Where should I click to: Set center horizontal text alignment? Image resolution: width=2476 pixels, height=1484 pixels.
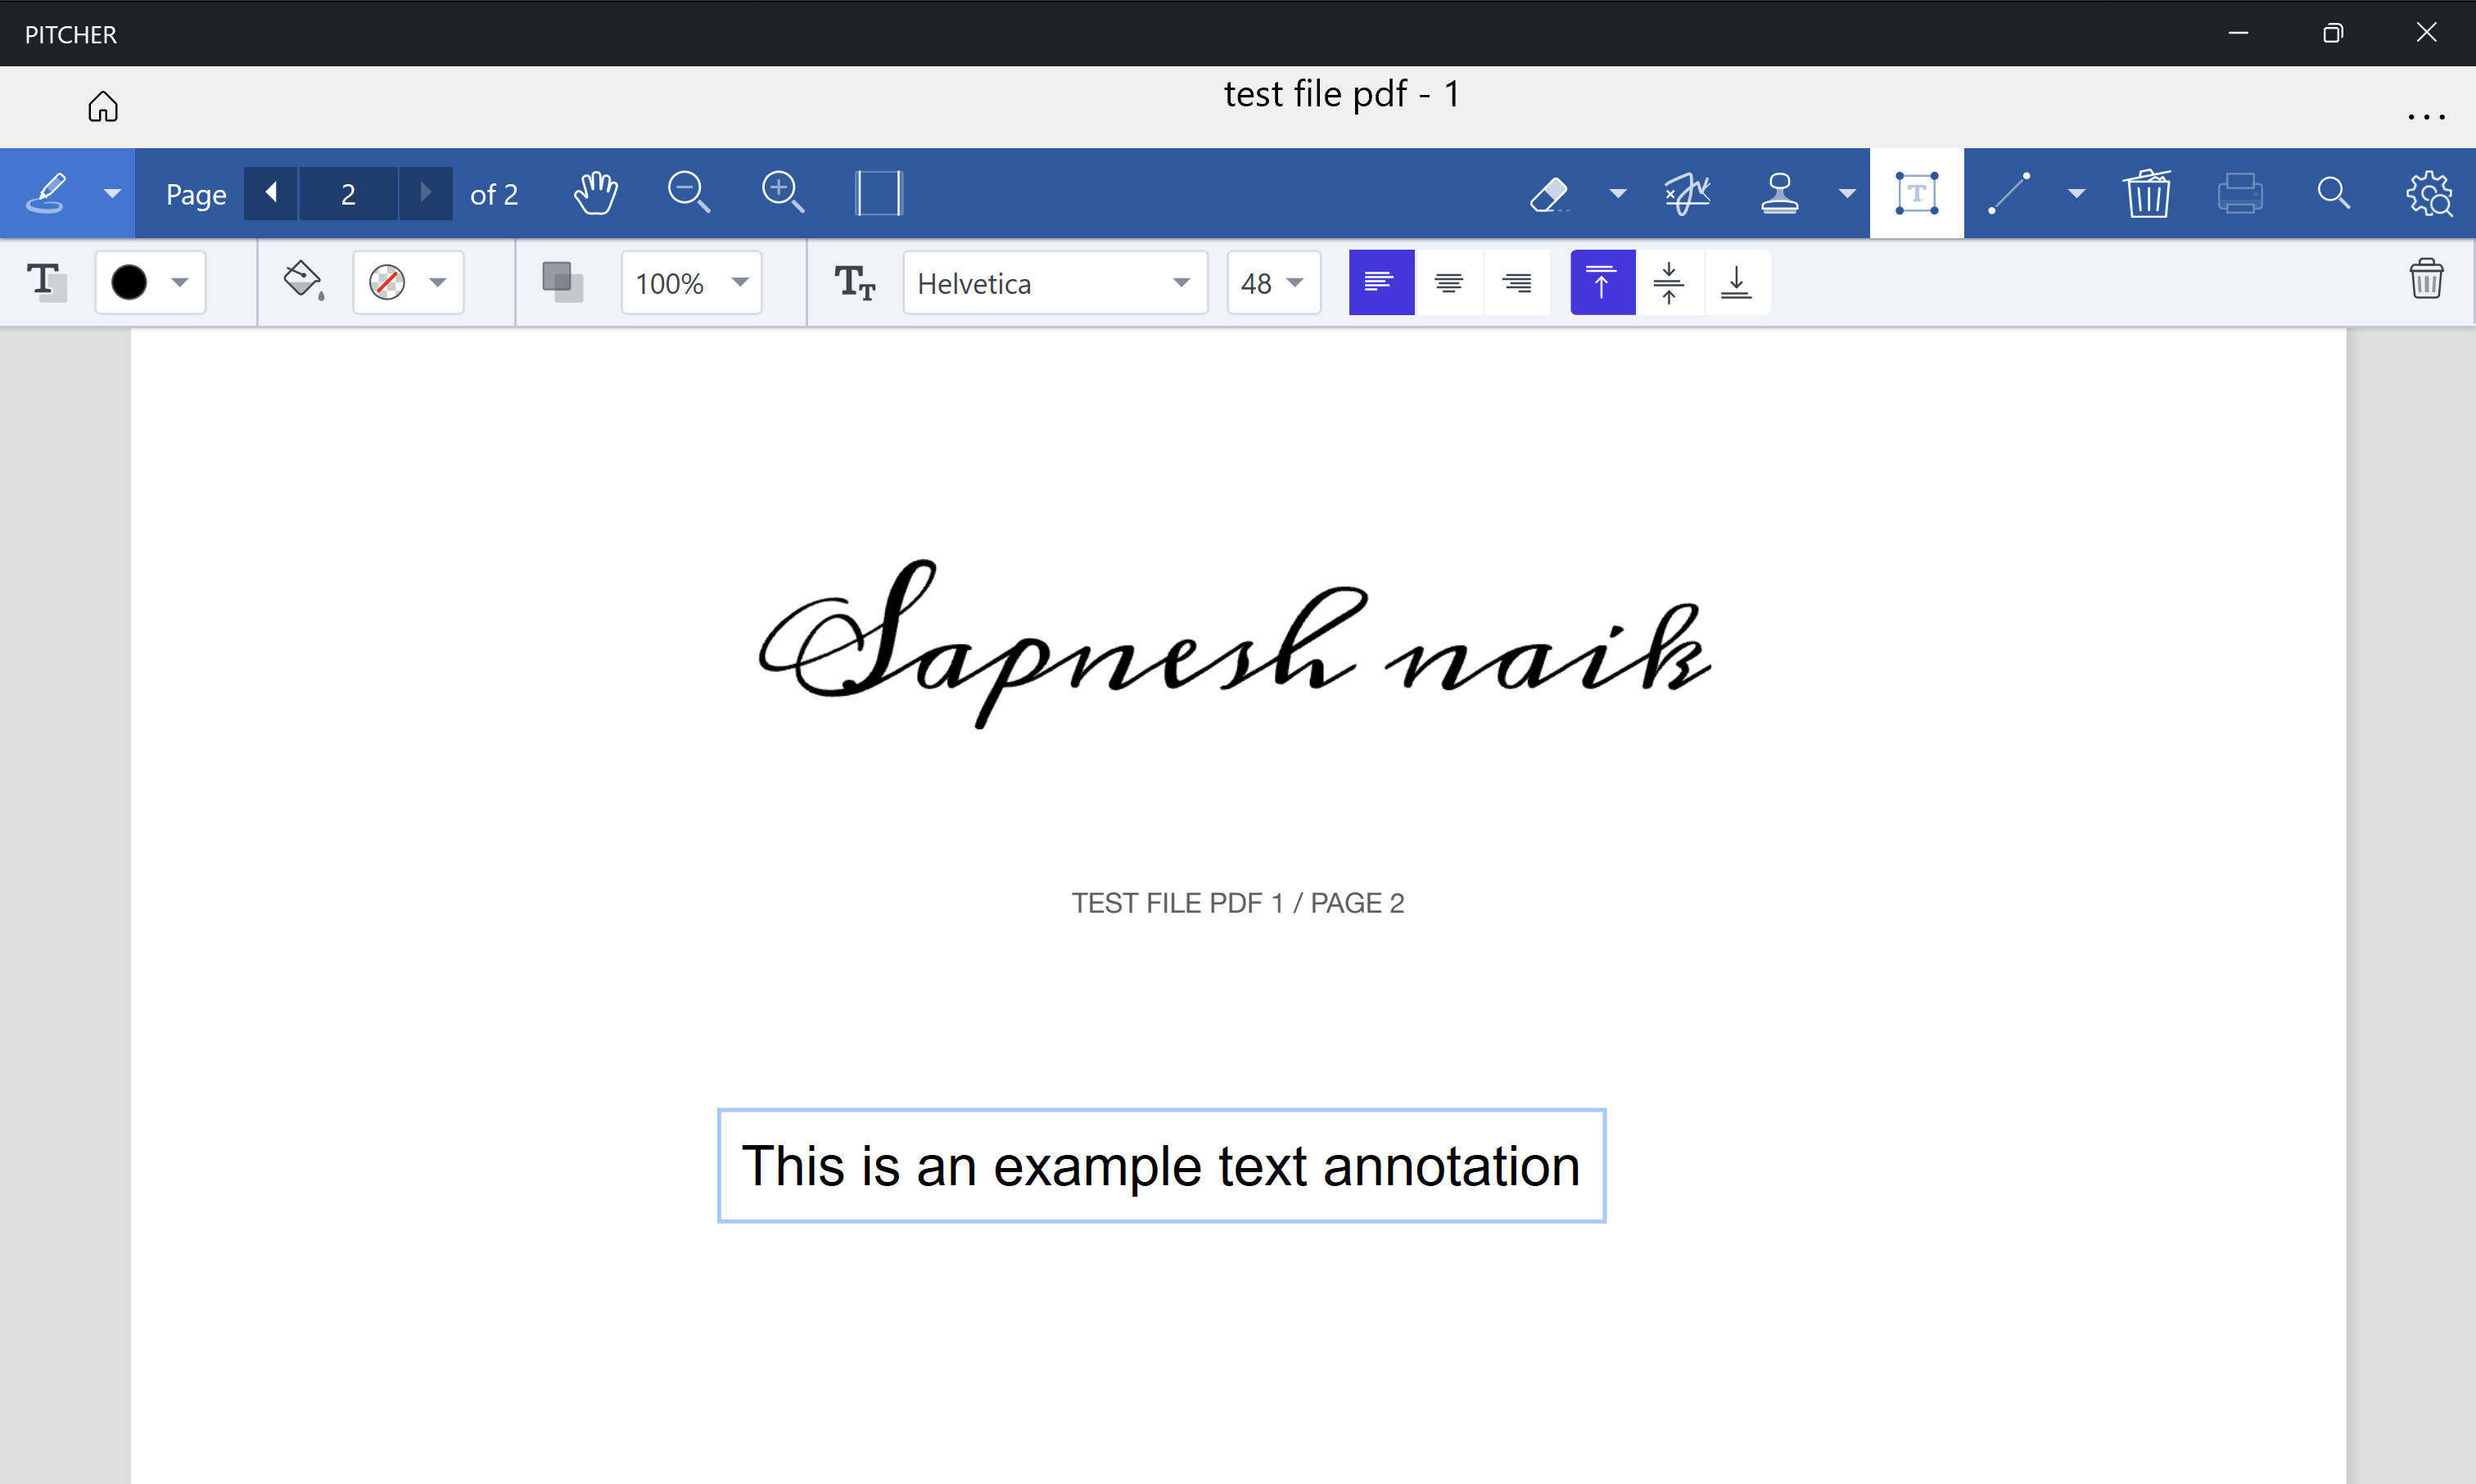[1449, 283]
